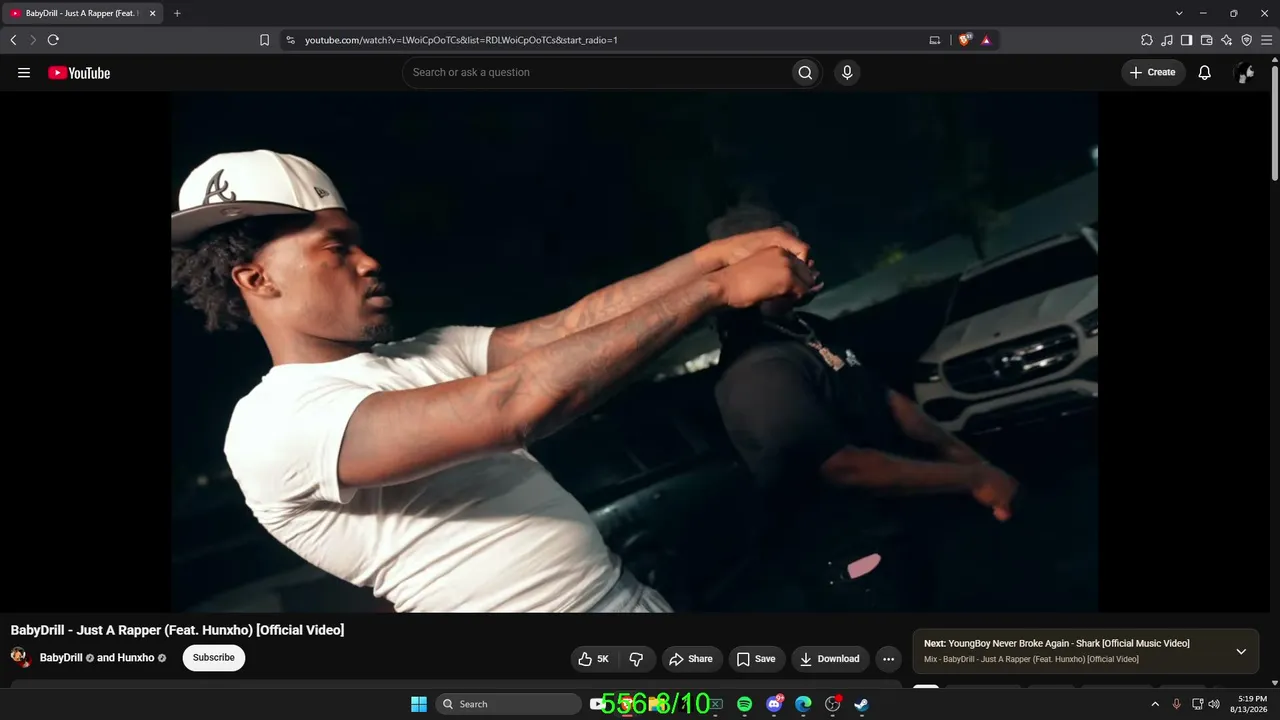The image size is (1280, 720).
Task: Bookmark this page in address bar
Action: (264, 40)
